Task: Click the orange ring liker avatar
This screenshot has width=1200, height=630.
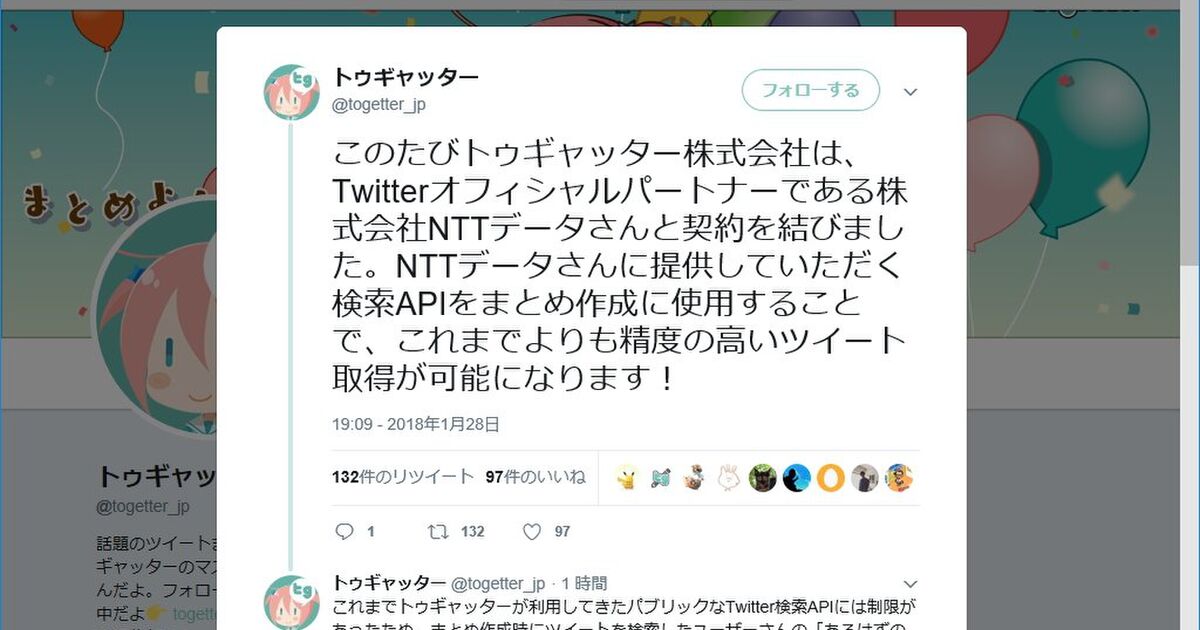Action: tap(830, 478)
